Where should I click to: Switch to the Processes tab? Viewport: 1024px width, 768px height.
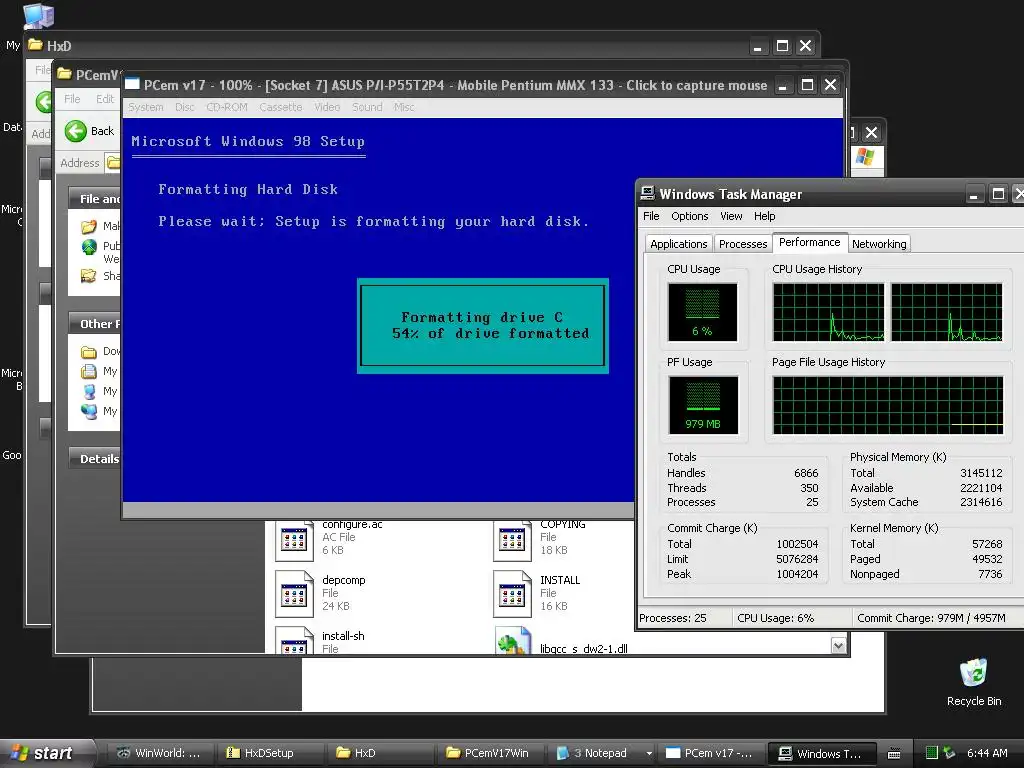click(x=743, y=244)
